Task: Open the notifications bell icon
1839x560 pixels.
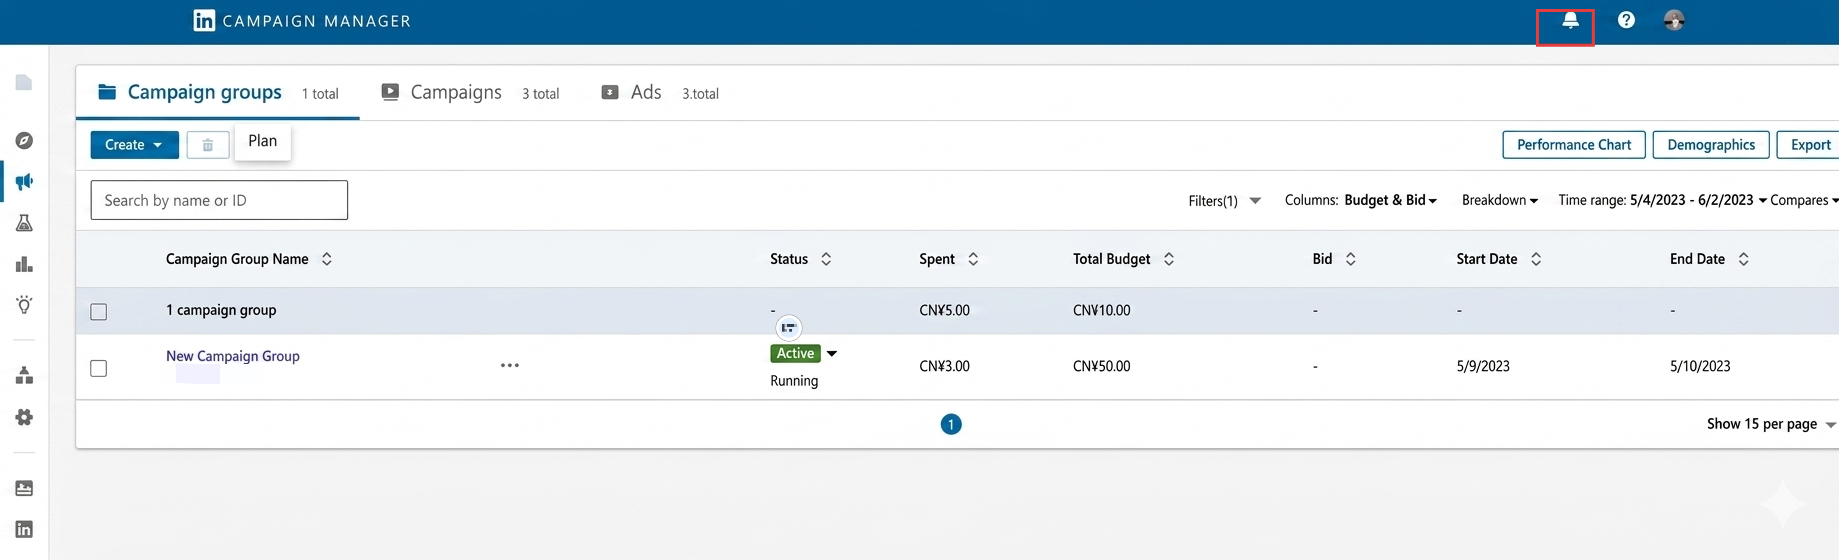Action: (x=1570, y=20)
